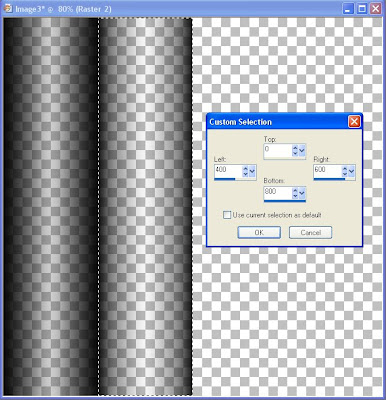This screenshot has height=400, width=386.
Task: Minimize the Image3 window
Action: [348, 9]
